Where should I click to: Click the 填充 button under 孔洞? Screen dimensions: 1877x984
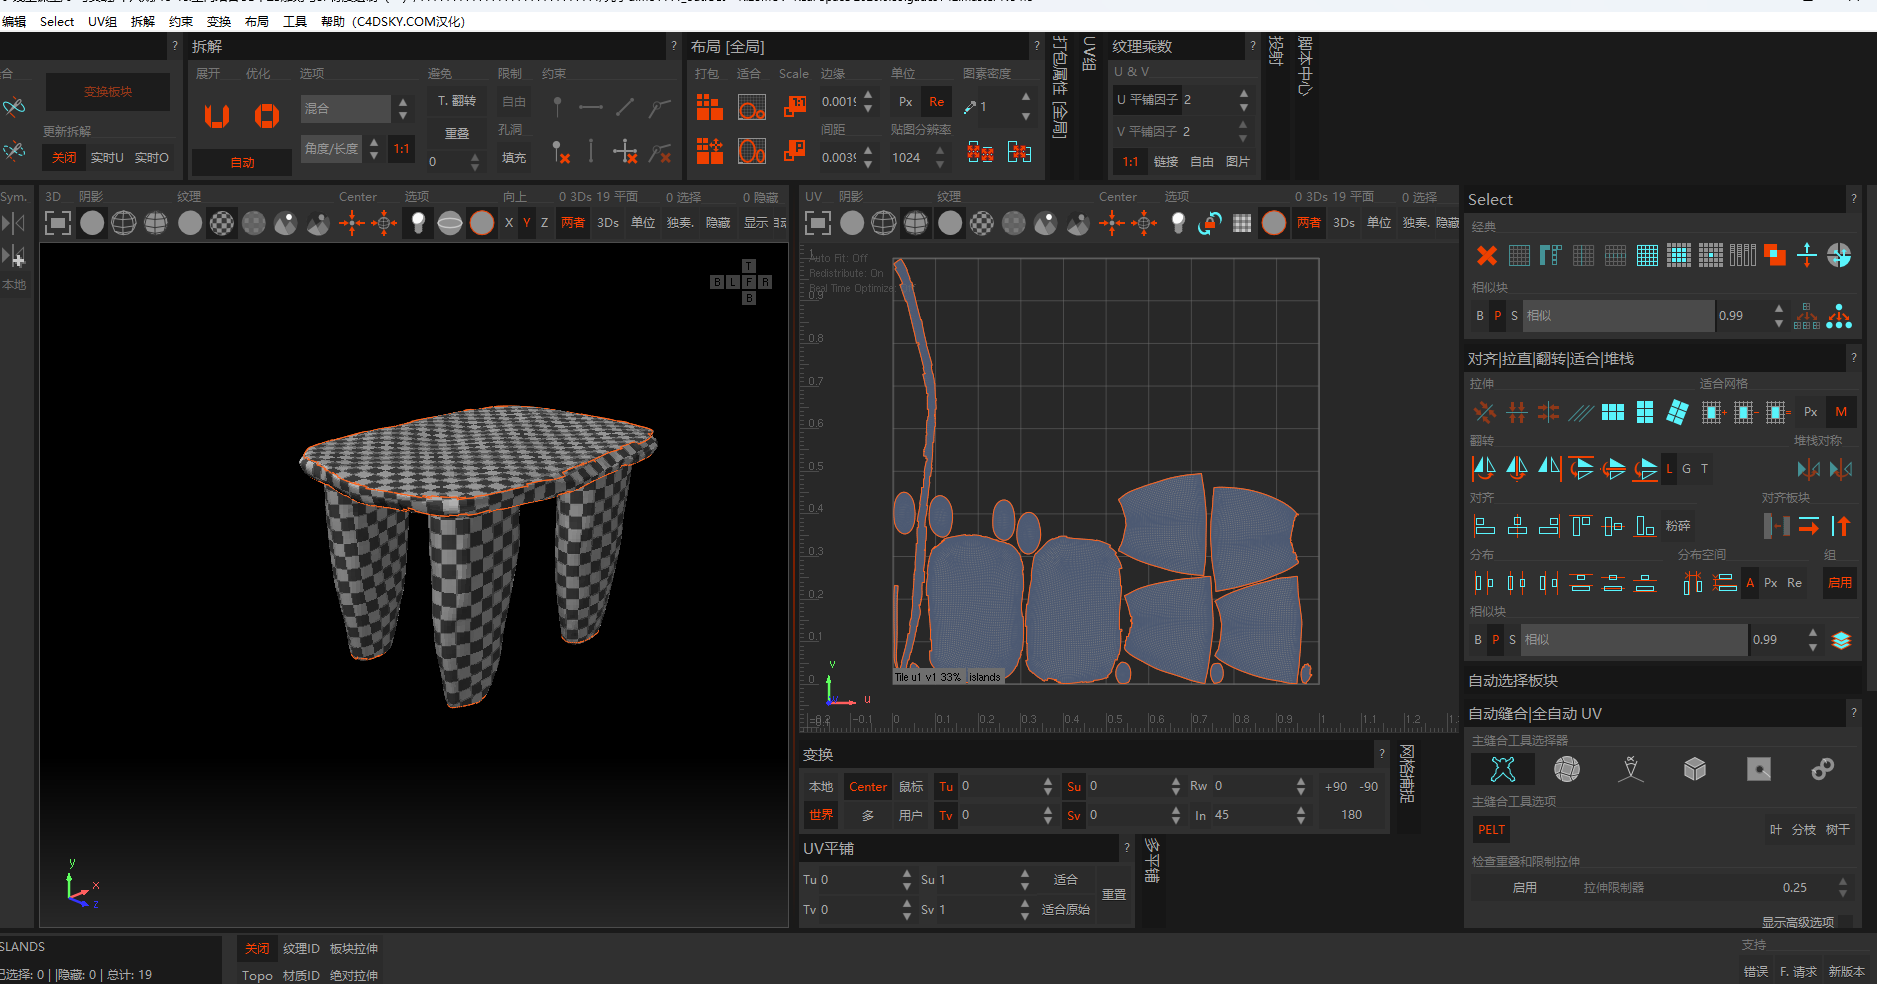[x=514, y=157]
